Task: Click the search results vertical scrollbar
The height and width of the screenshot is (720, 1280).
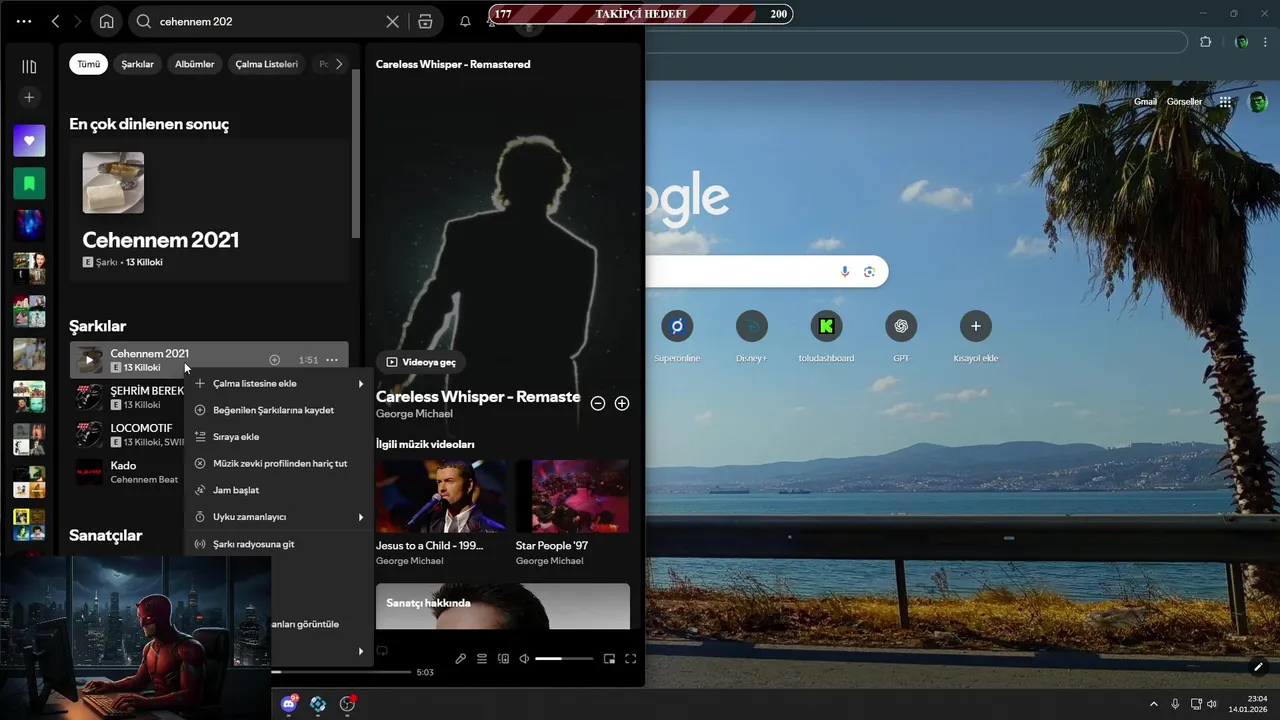Action: [355, 155]
